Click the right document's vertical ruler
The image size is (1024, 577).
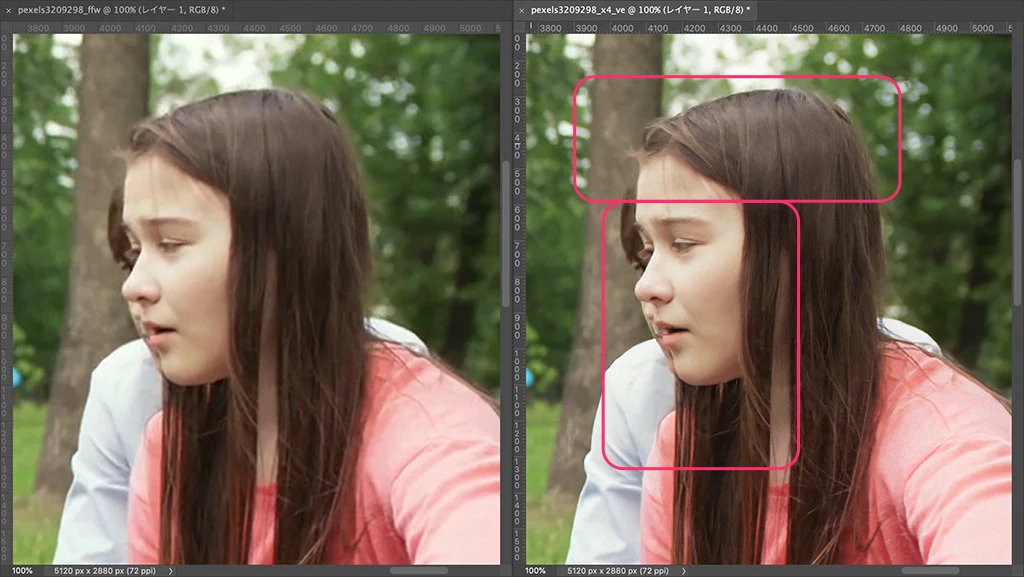(519, 300)
